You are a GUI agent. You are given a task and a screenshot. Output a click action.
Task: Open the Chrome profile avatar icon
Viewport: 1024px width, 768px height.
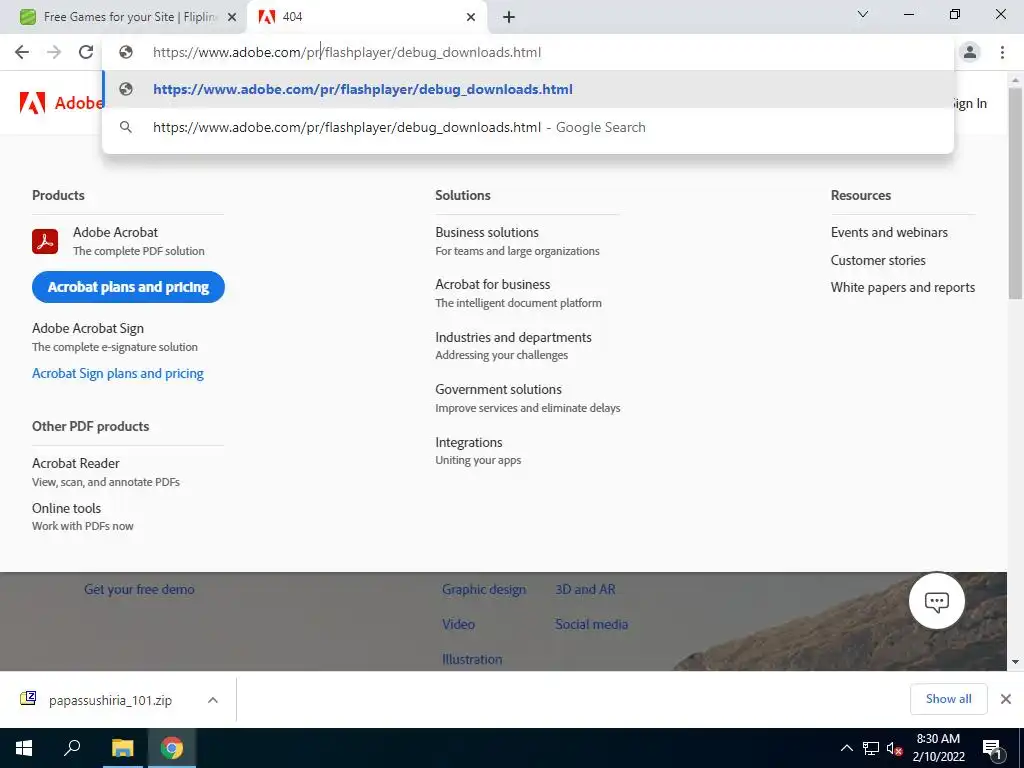pos(970,52)
